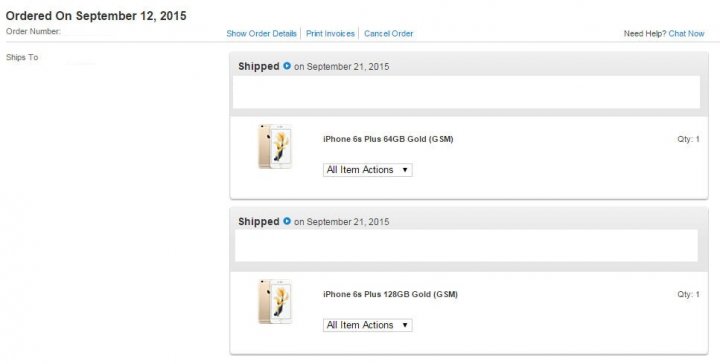Click blue arrow icon beside first Shipped heading
The image size is (720, 364).
click(x=287, y=66)
